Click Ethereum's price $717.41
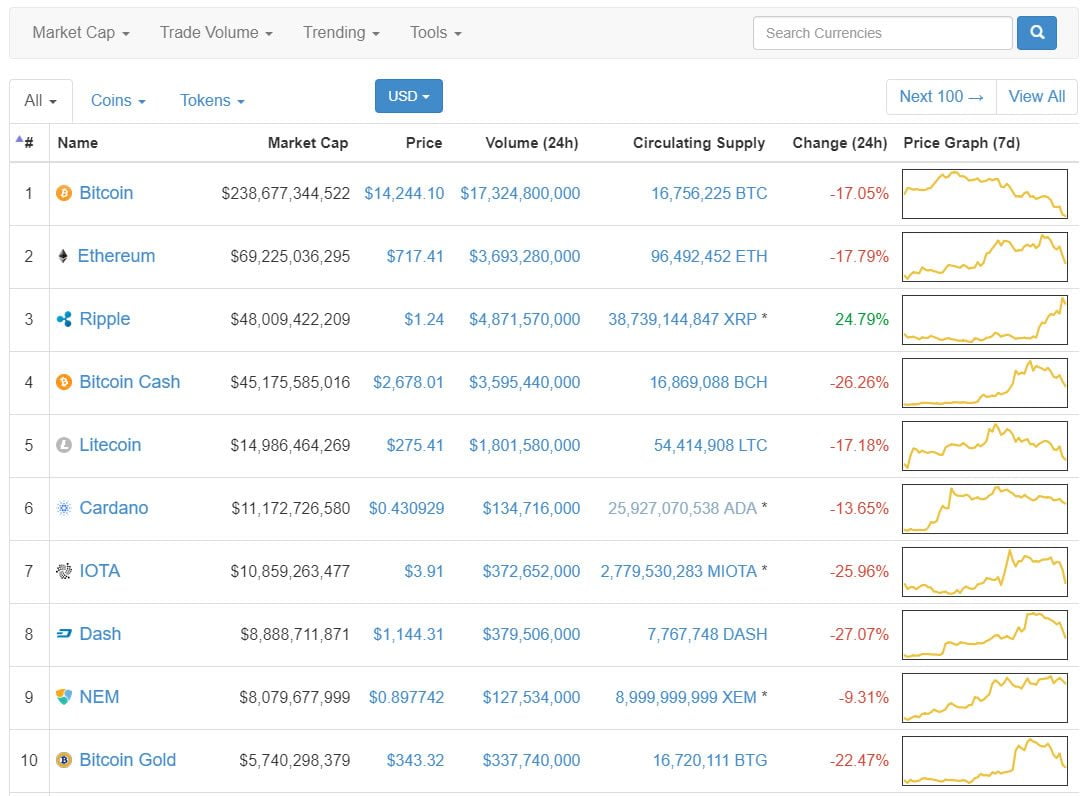 (x=415, y=257)
